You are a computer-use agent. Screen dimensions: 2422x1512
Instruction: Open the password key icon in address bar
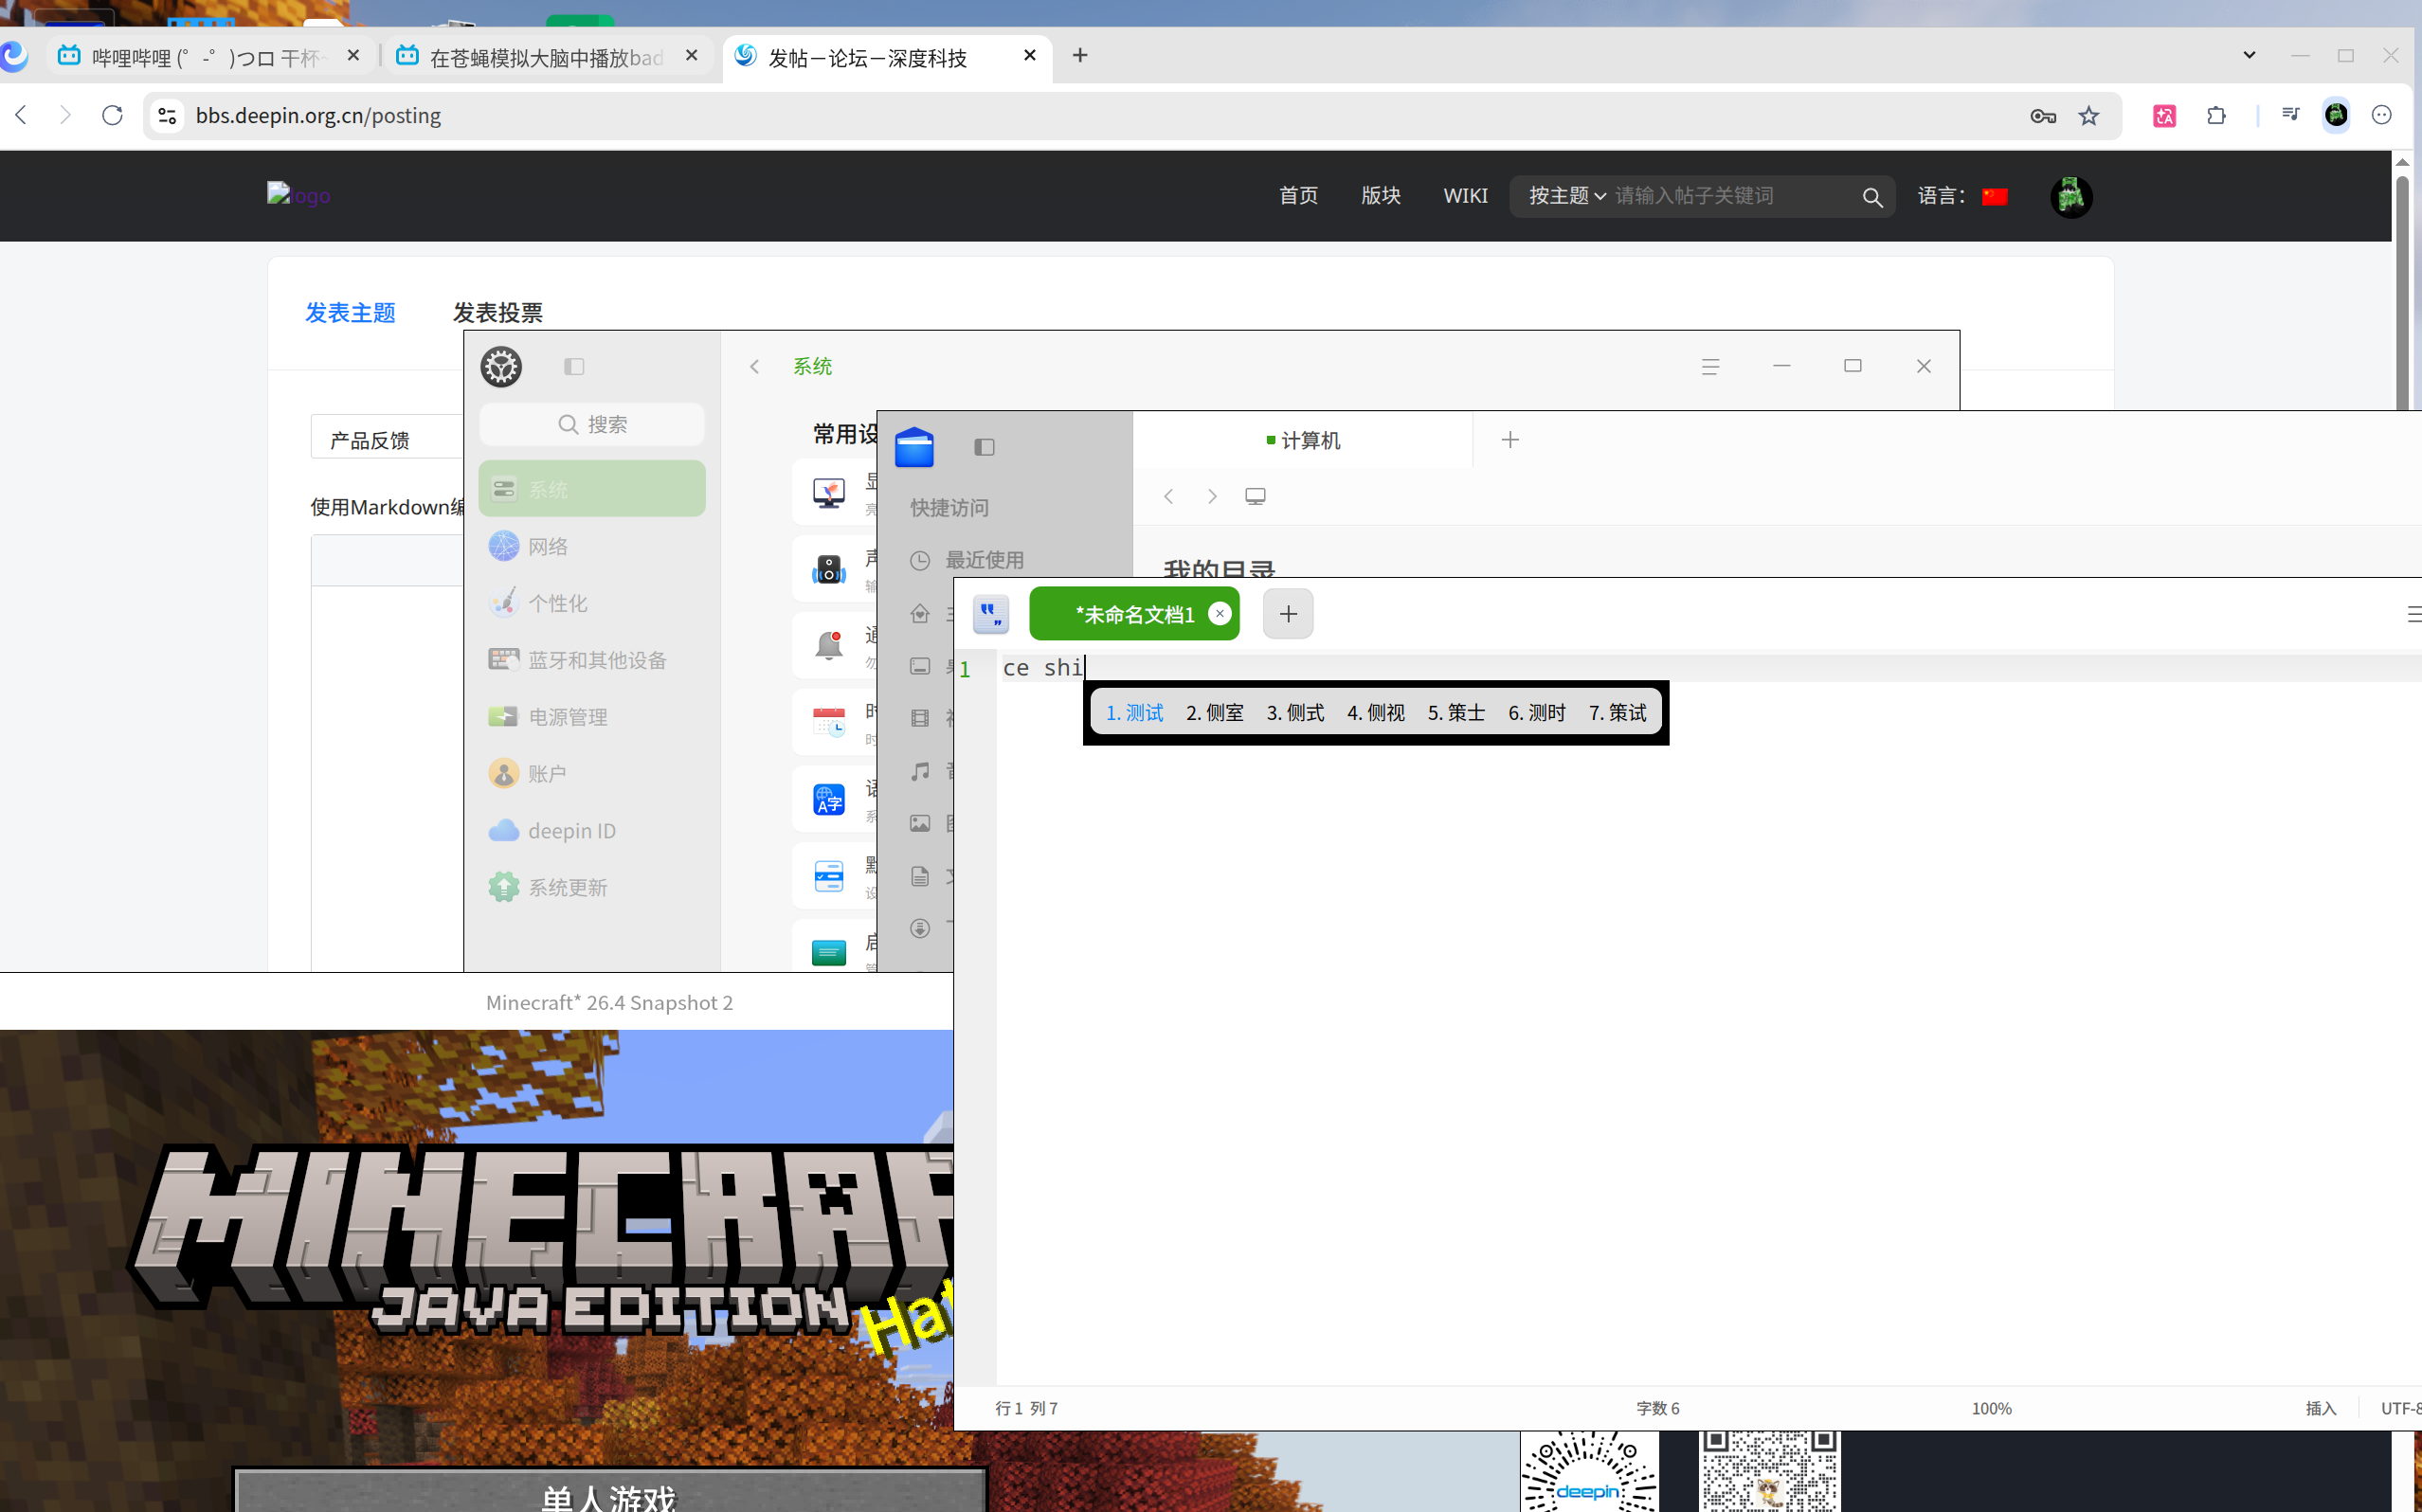coord(2043,116)
